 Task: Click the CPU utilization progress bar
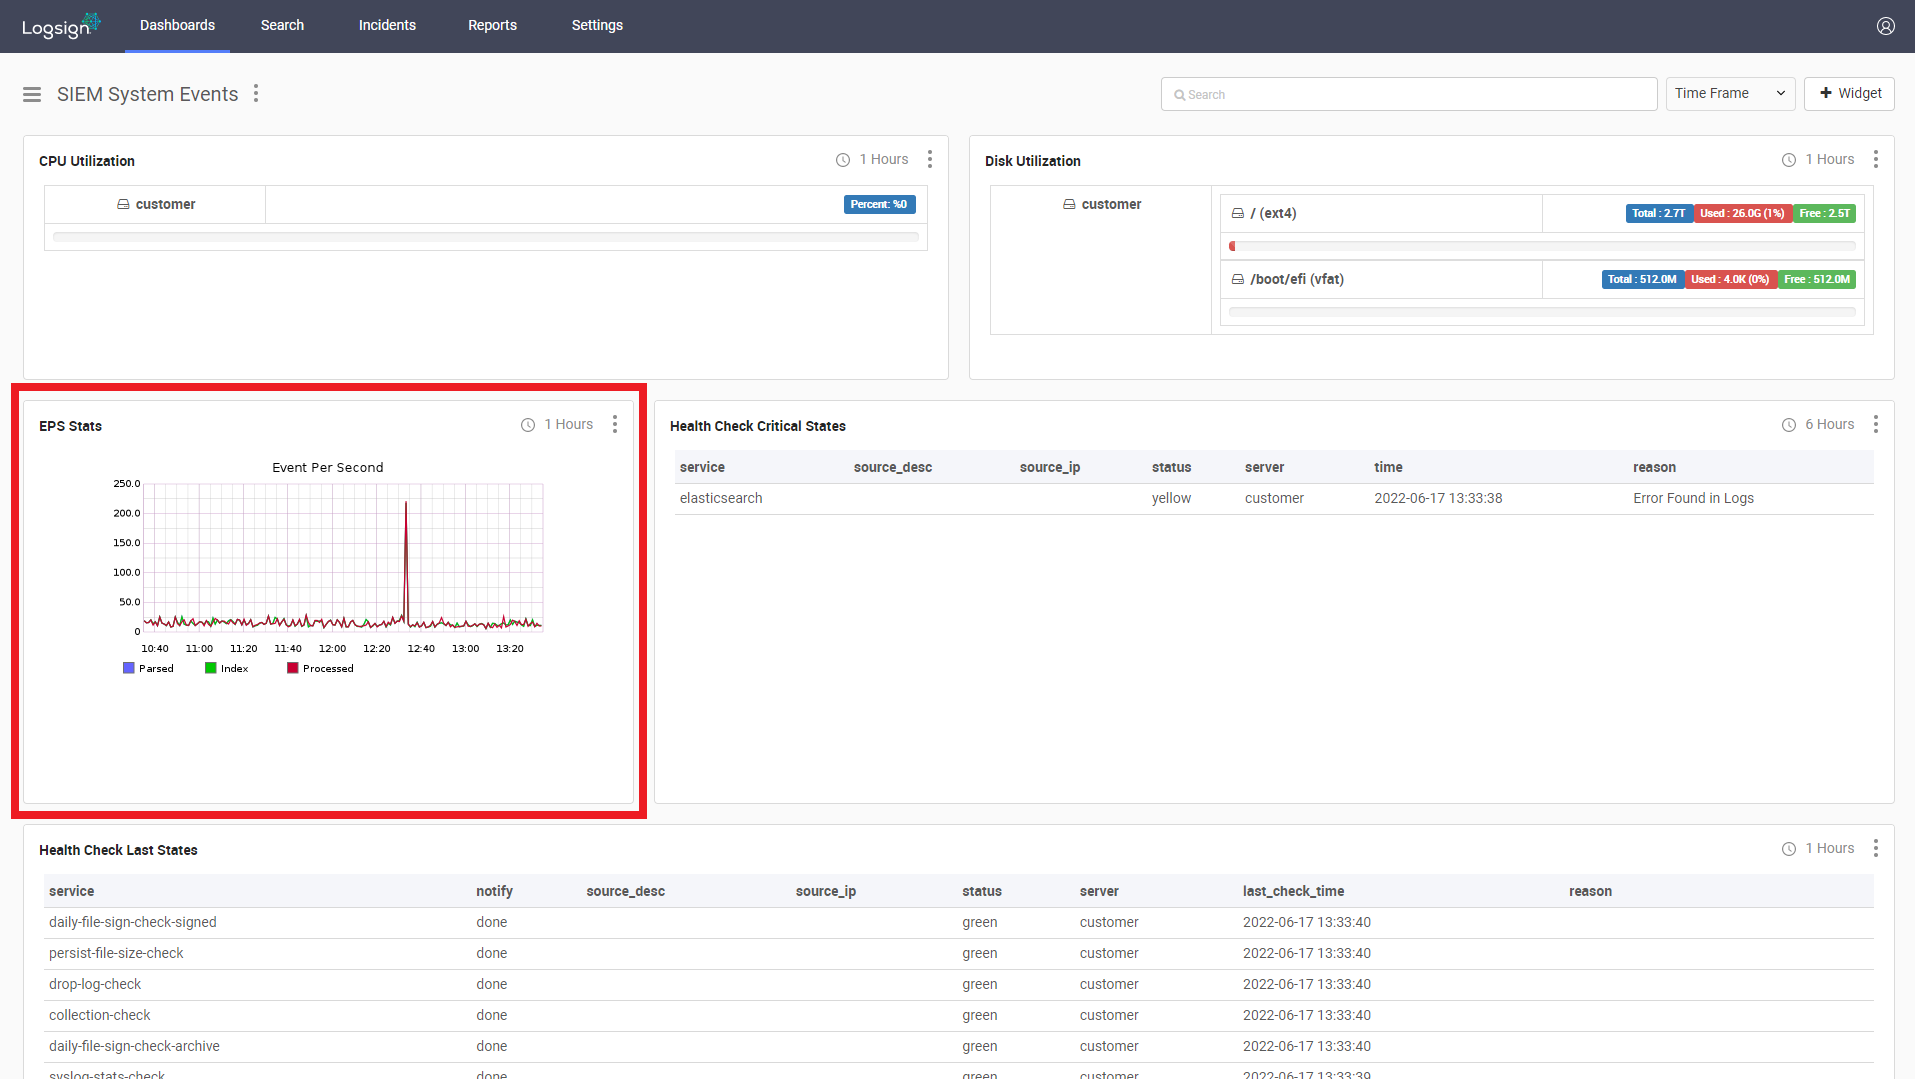(486, 237)
